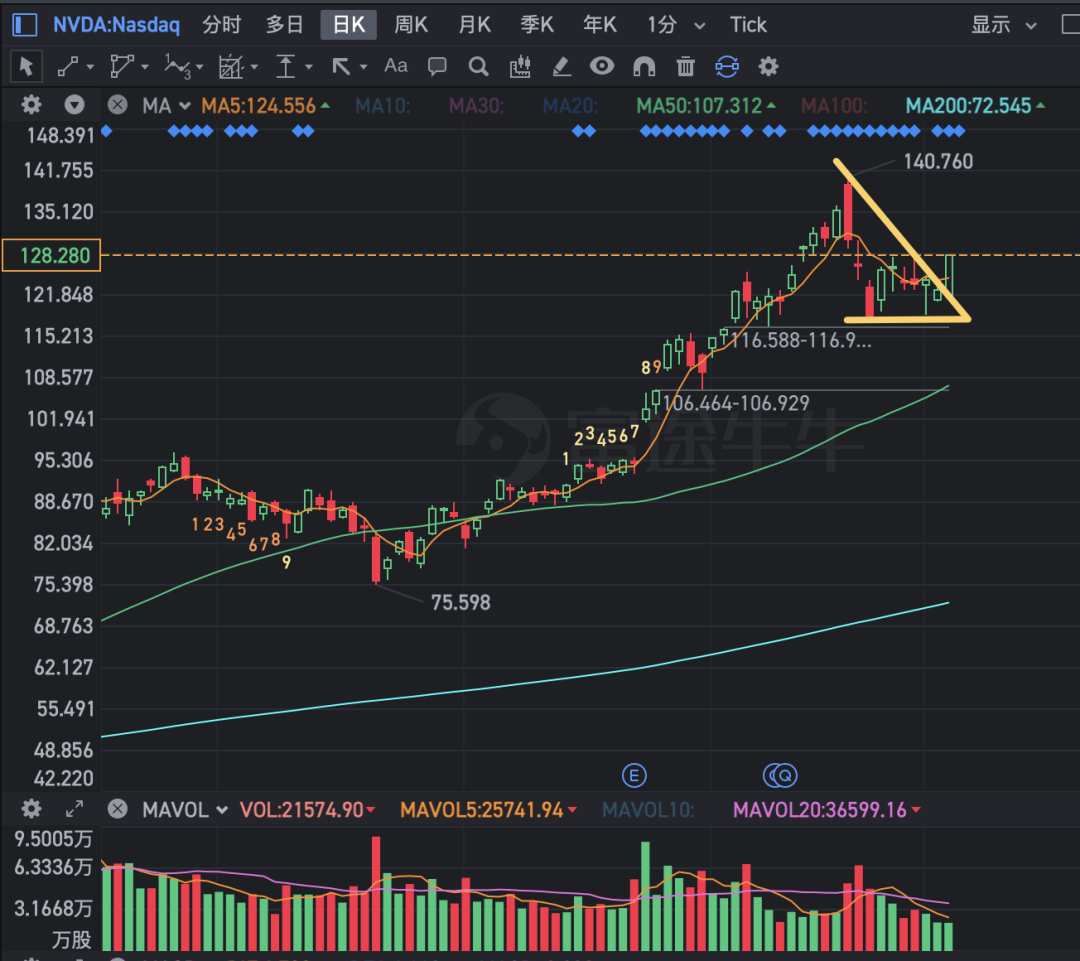The image size is (1080, 961).
Task: Select the arrow annotation tool
Action: click(x=341, y=67)
